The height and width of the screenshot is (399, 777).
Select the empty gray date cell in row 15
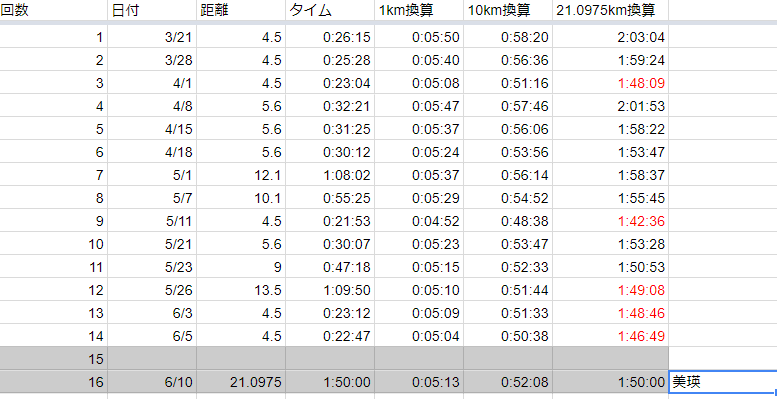(x=152, y=358)
